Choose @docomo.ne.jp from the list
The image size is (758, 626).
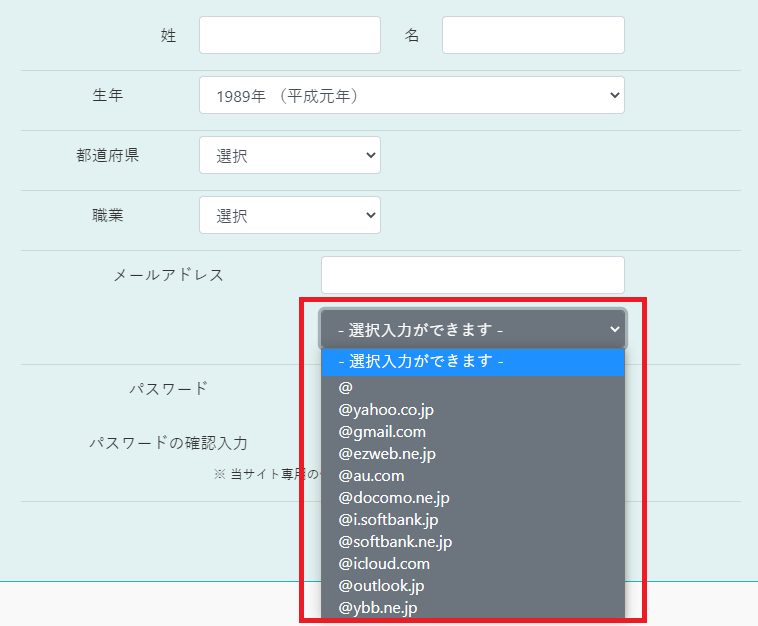click(473, 497)
